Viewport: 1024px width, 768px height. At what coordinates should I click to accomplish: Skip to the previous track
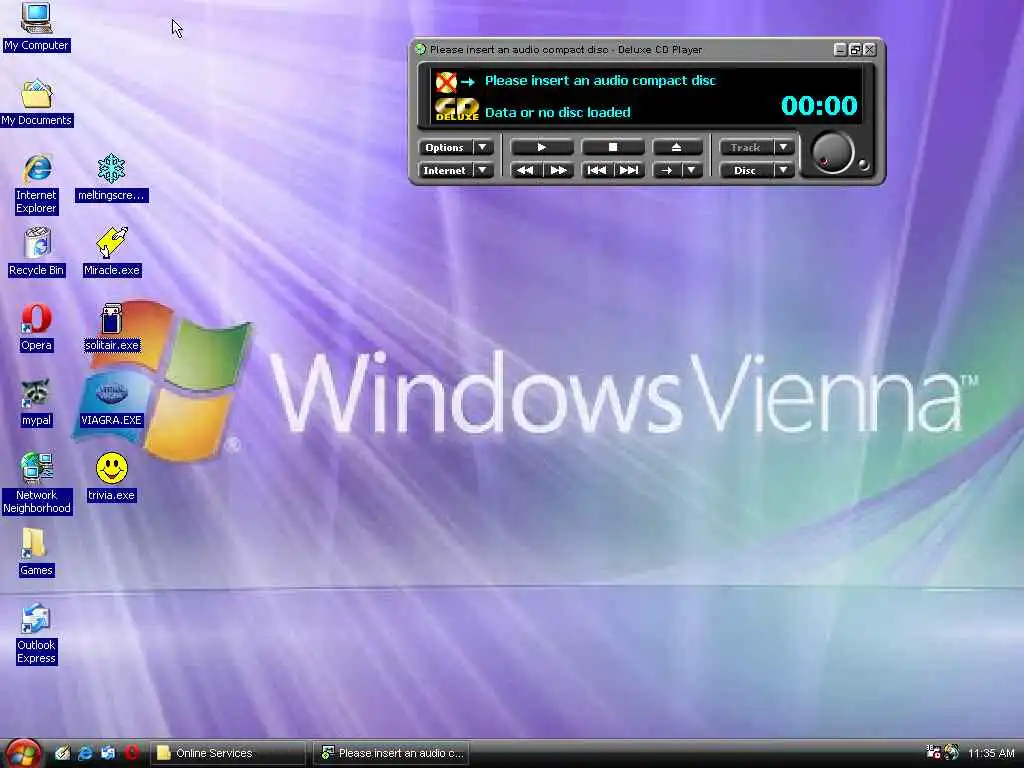[596, 170]
